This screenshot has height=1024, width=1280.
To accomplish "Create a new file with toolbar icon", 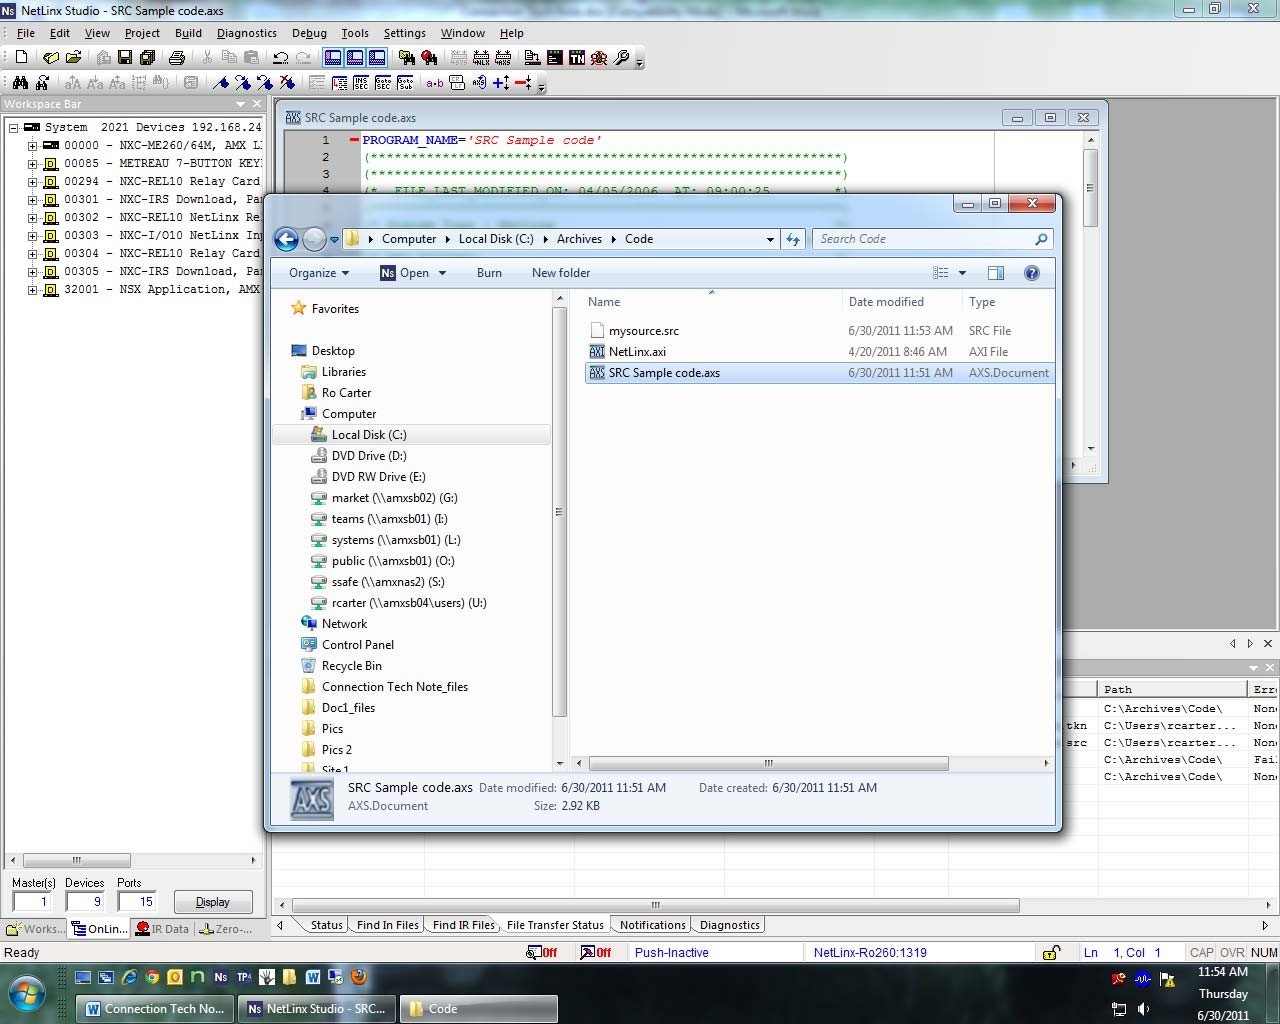I will (x=21, y=58).
